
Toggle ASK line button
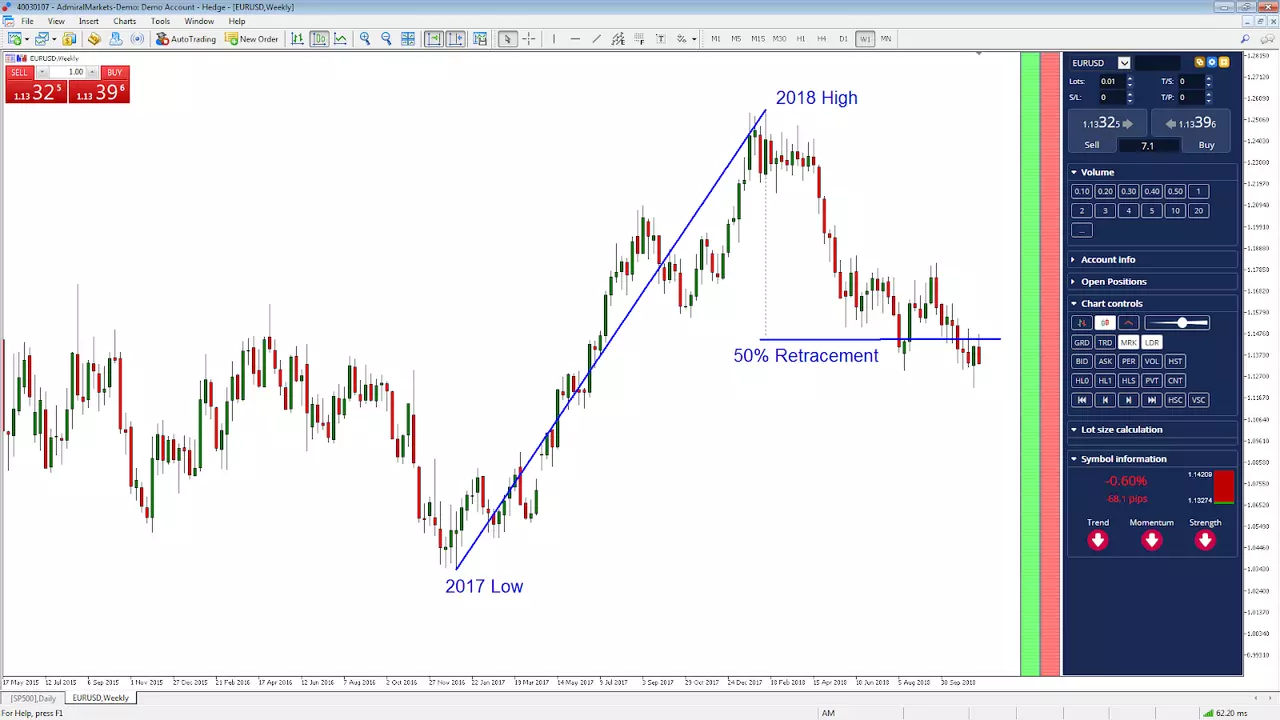(x=1105, y=361)
